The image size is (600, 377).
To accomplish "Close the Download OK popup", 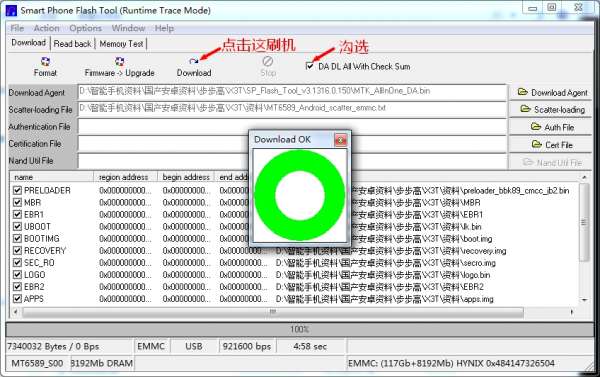I will 341,140.
